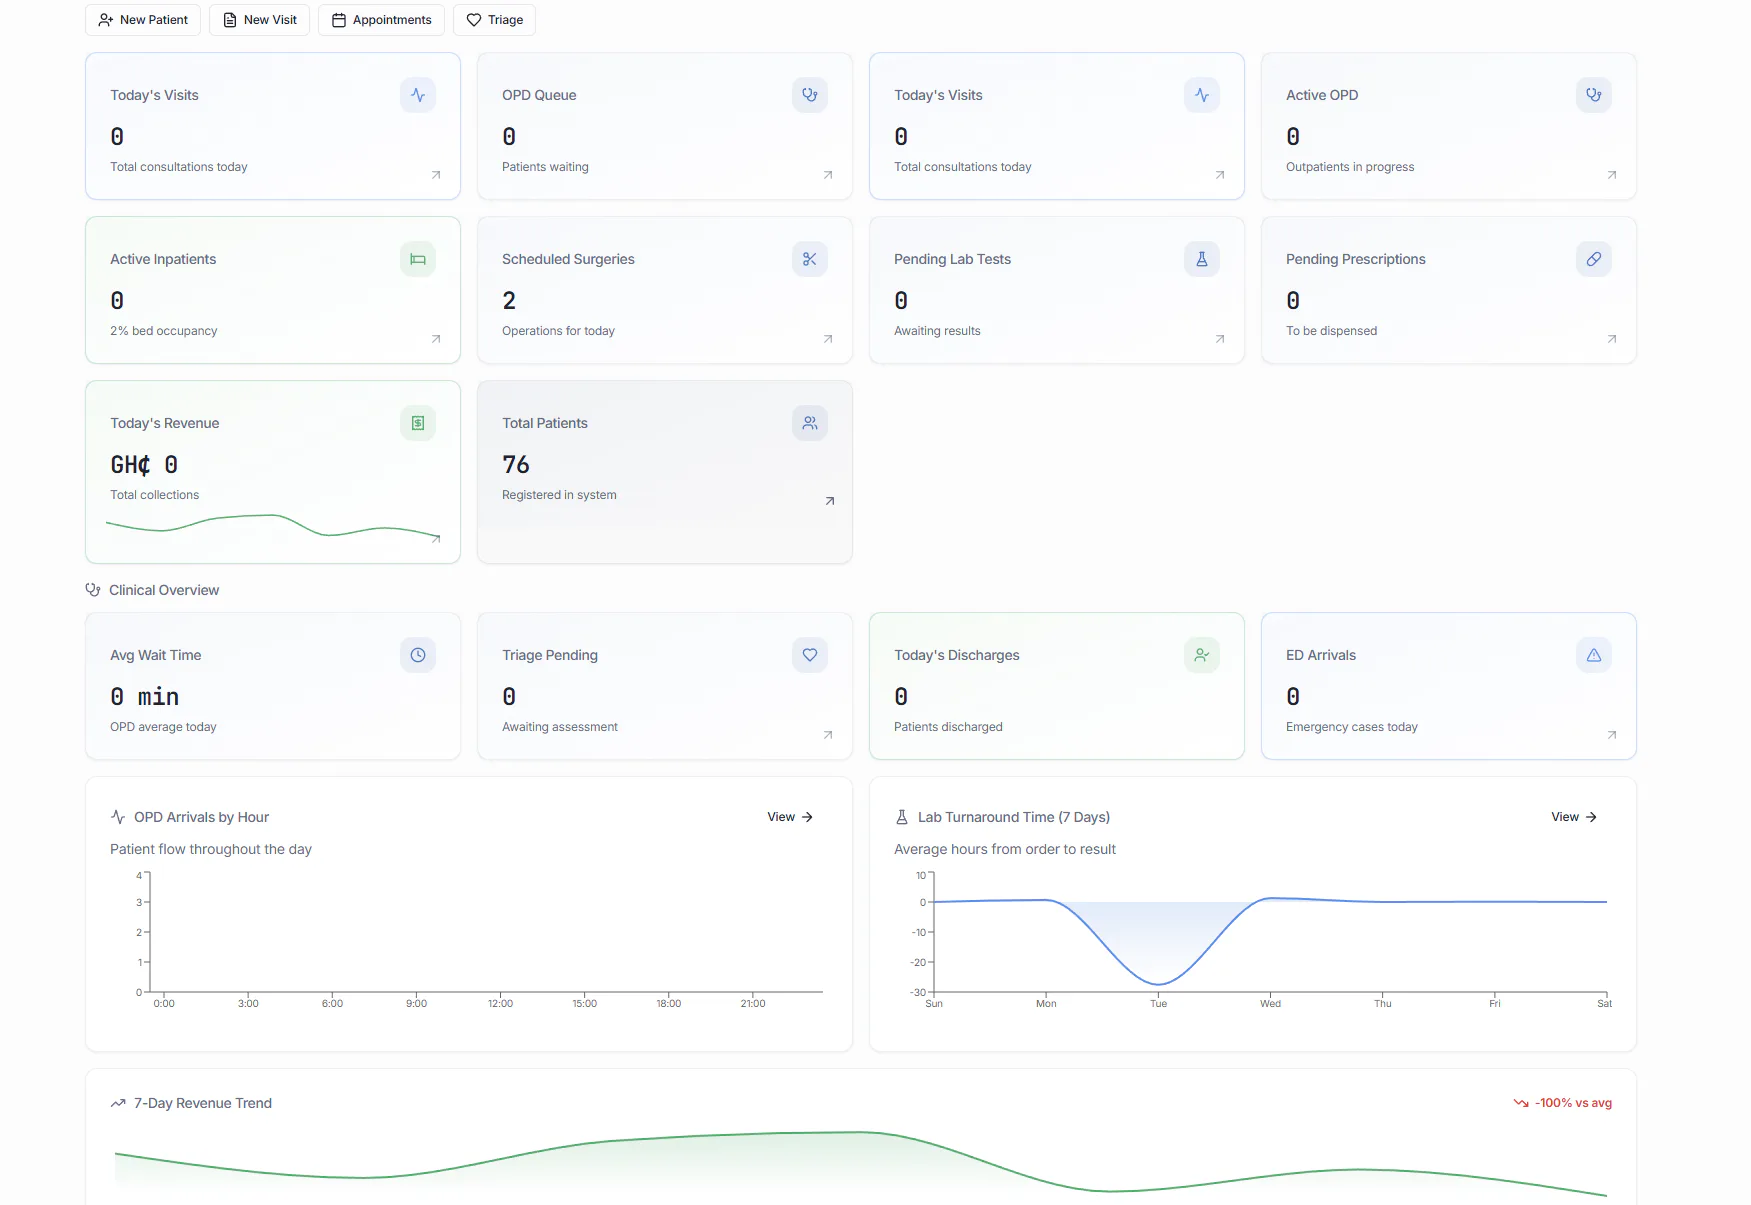Open Pending Prescriptions card arrow
1751x1205 pixels.
point(1612,339)
